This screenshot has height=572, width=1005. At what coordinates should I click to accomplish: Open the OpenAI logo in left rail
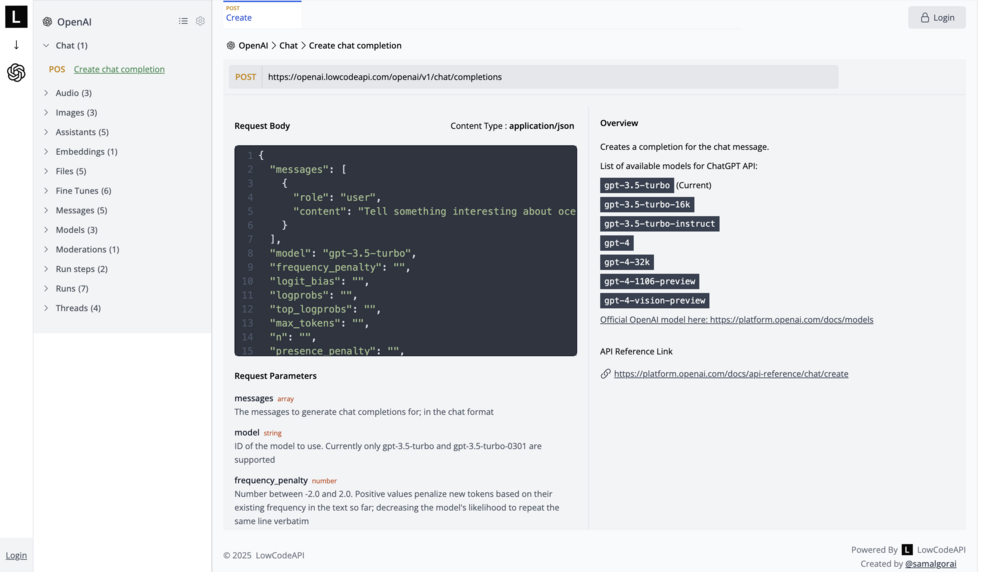click(16, 73)
